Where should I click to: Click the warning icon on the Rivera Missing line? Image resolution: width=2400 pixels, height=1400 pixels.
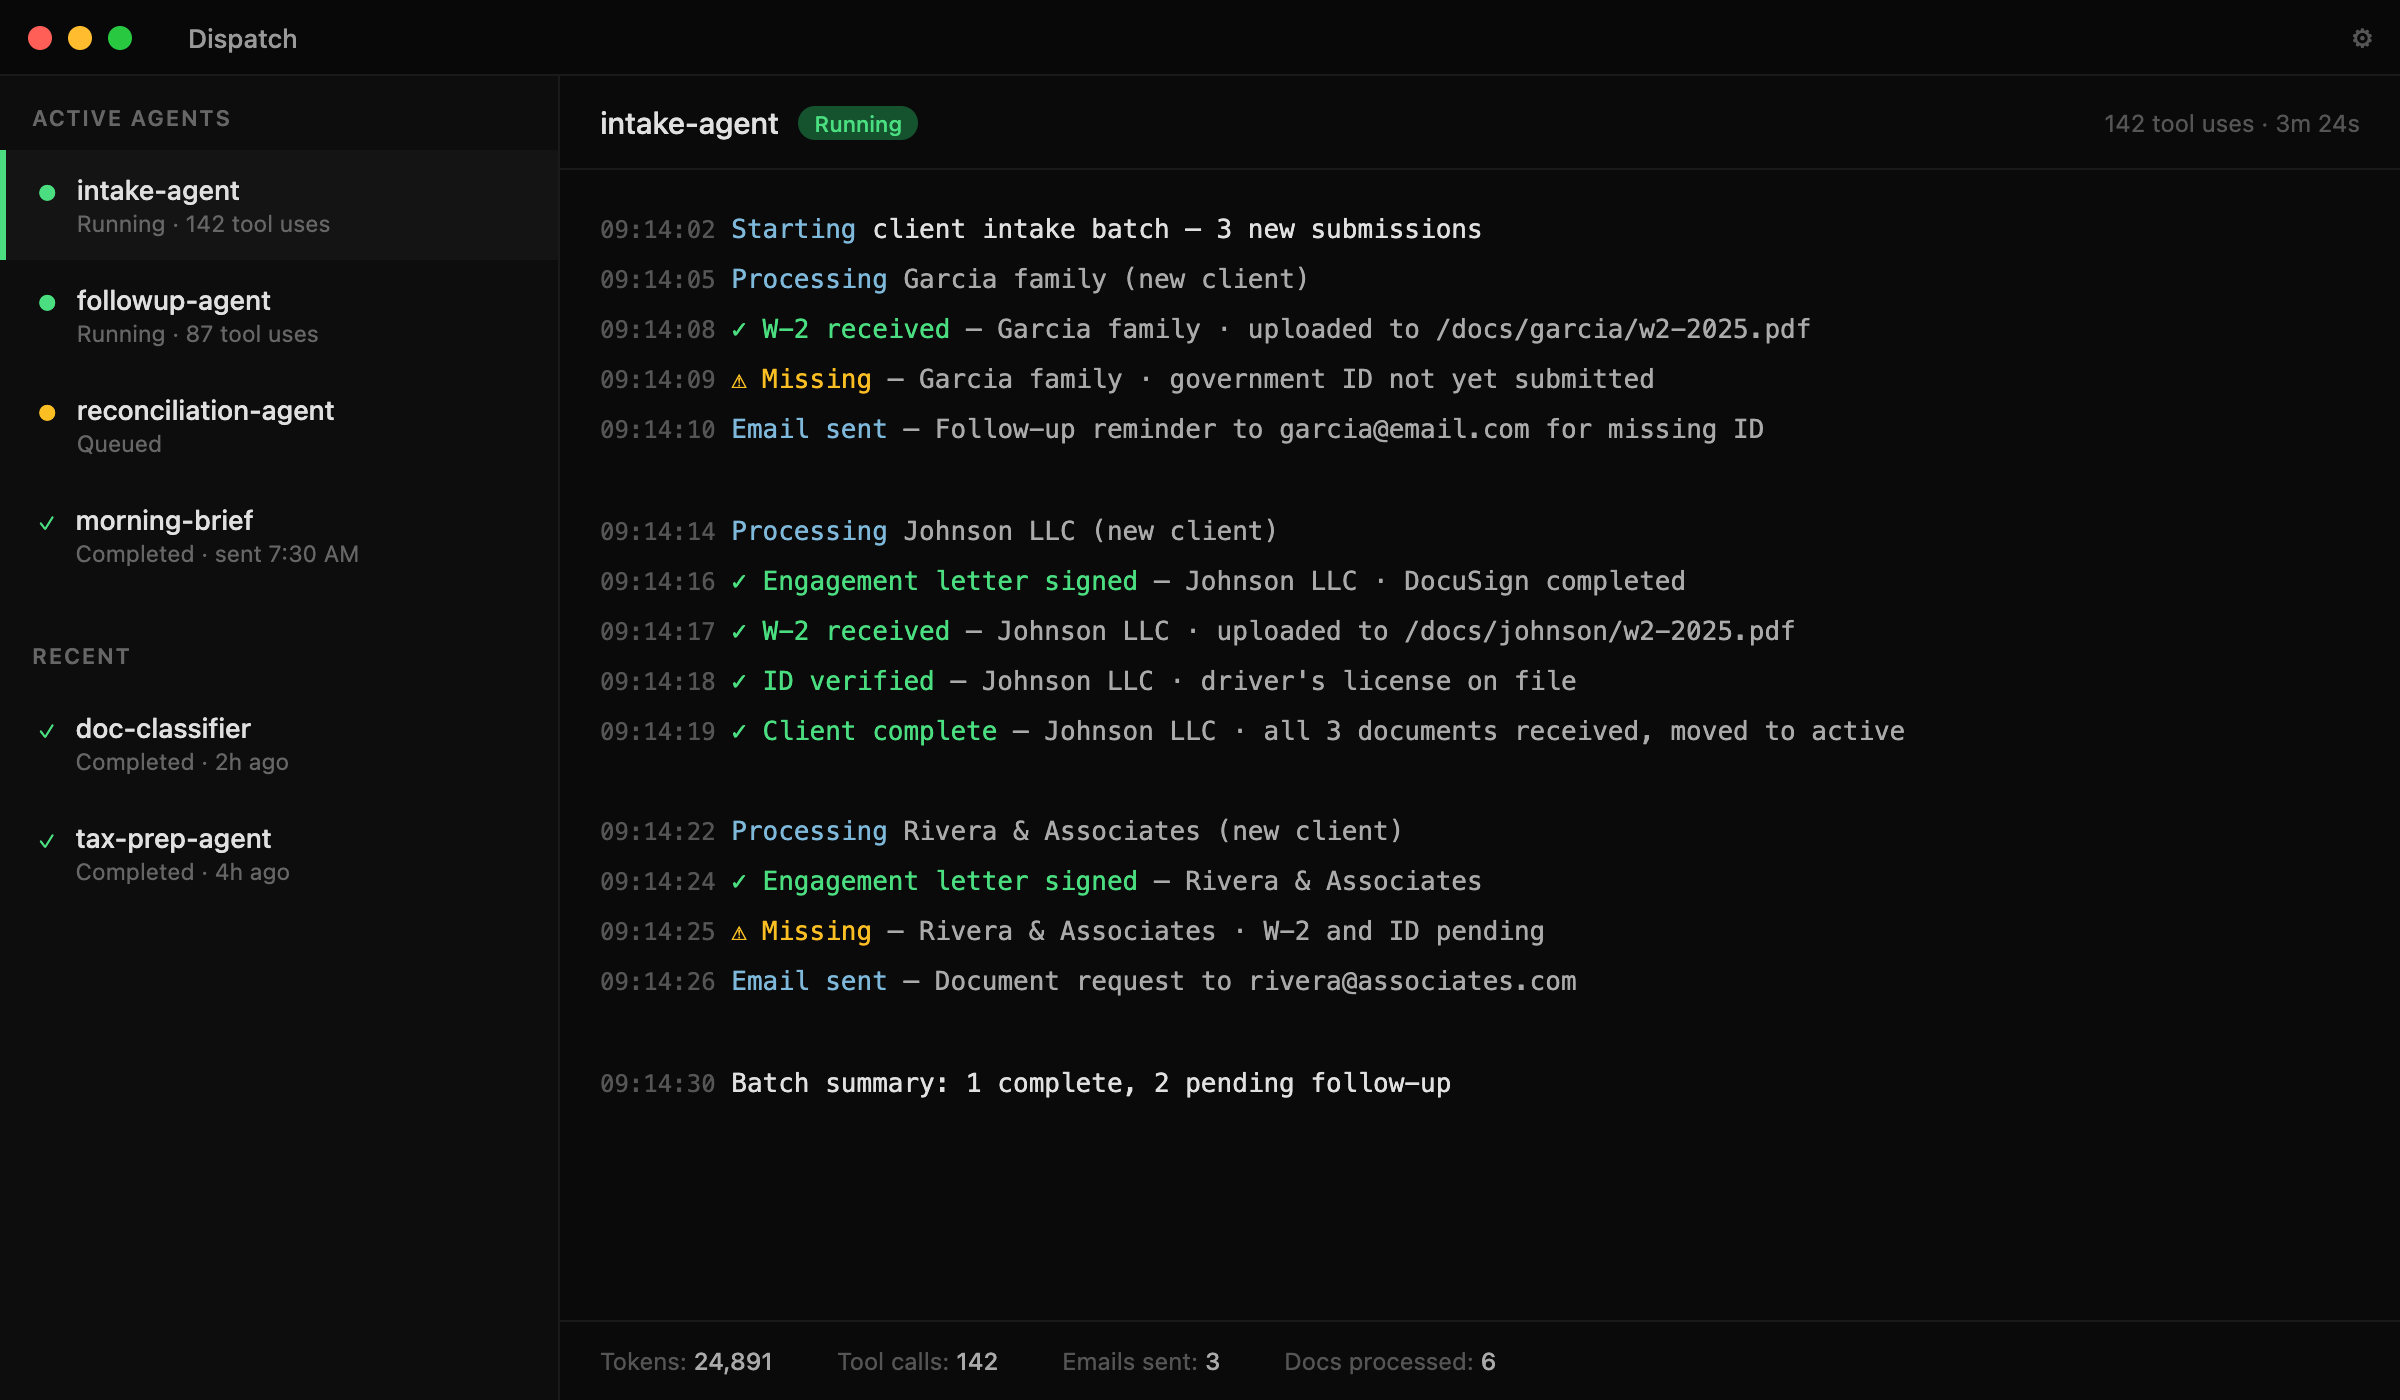[x=739, y=932]
